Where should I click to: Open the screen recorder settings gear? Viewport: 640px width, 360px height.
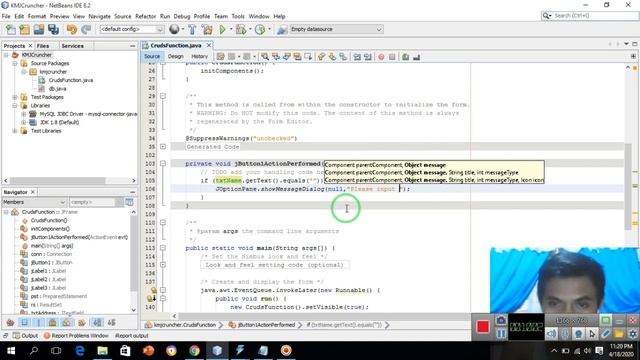pos(633,334)
